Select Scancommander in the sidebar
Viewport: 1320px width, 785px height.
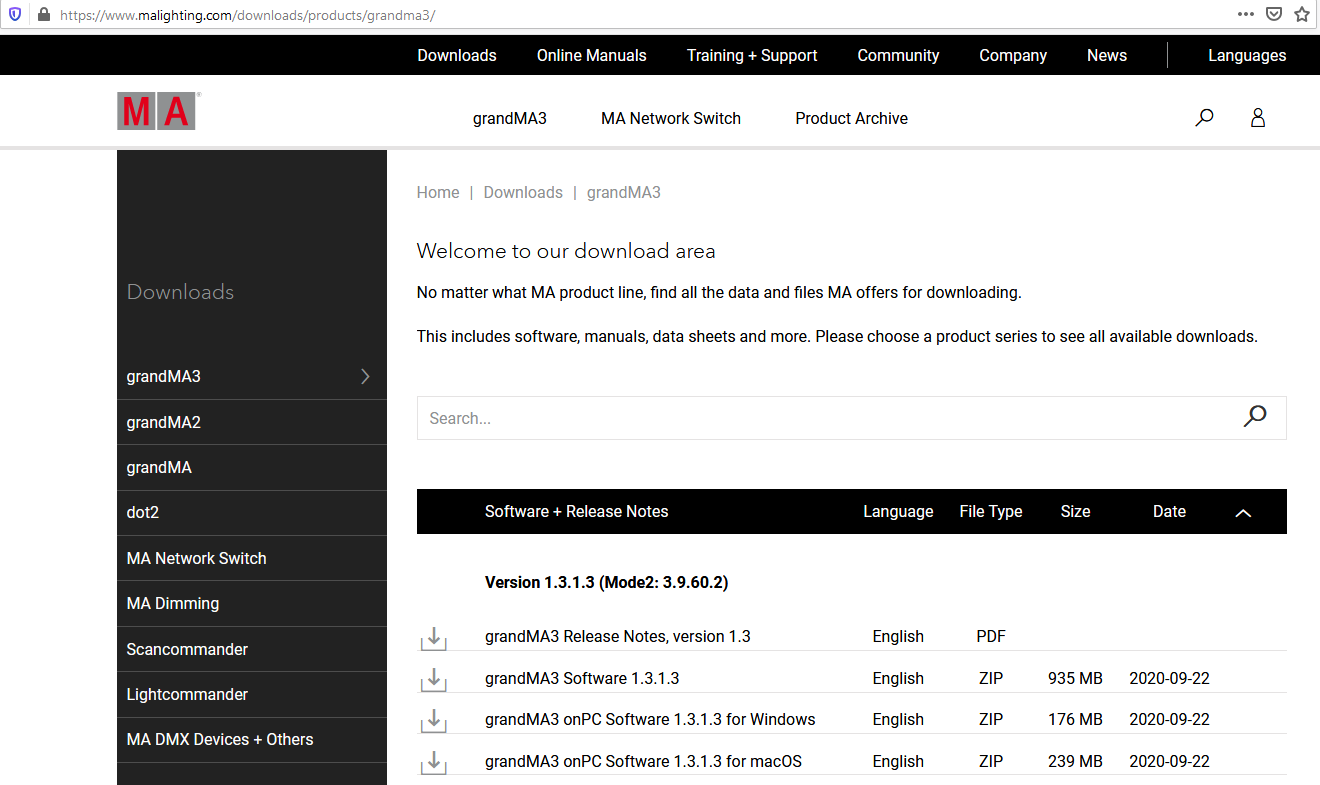pyautogui.click(x=252, y=649)
